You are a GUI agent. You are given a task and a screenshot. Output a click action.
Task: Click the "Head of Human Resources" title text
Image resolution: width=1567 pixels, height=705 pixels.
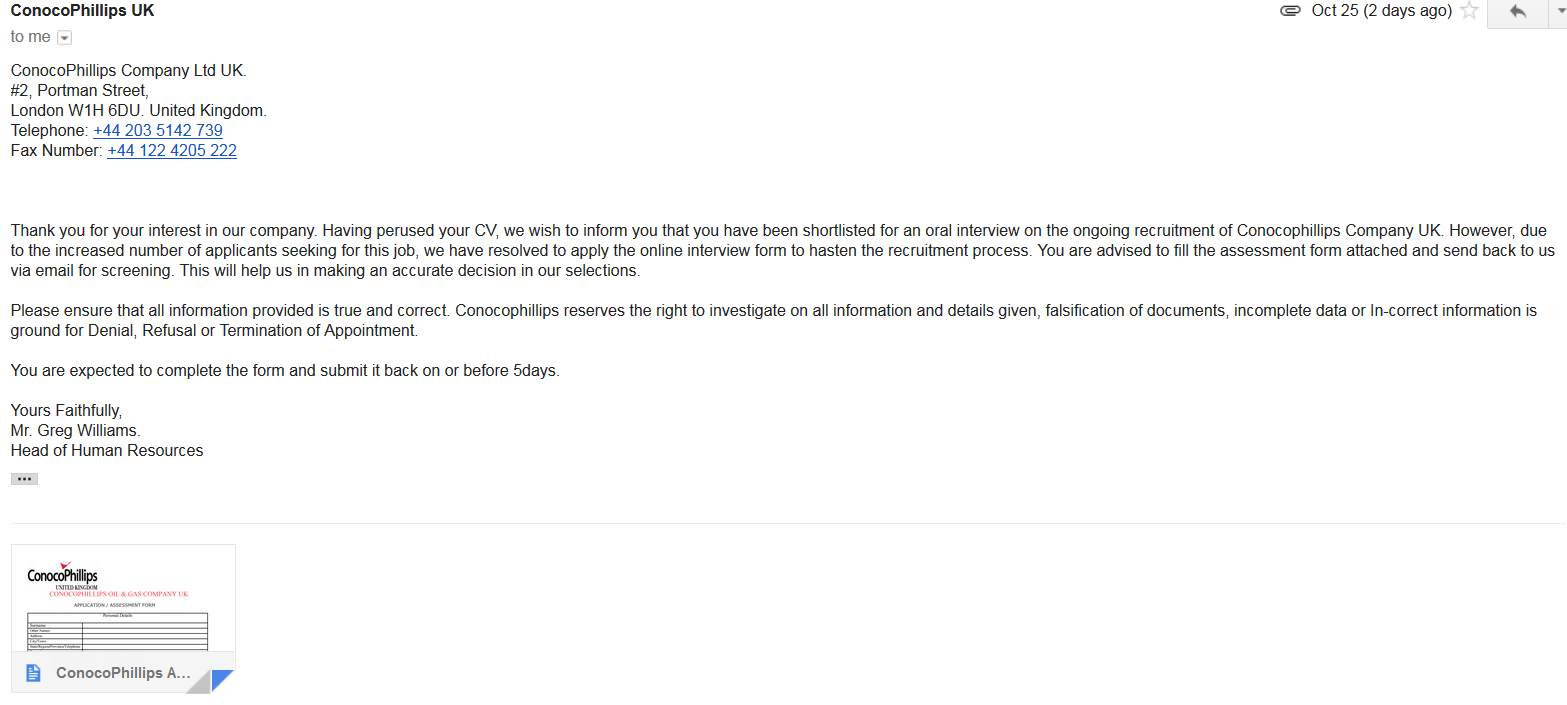click(x=107, y=451)
